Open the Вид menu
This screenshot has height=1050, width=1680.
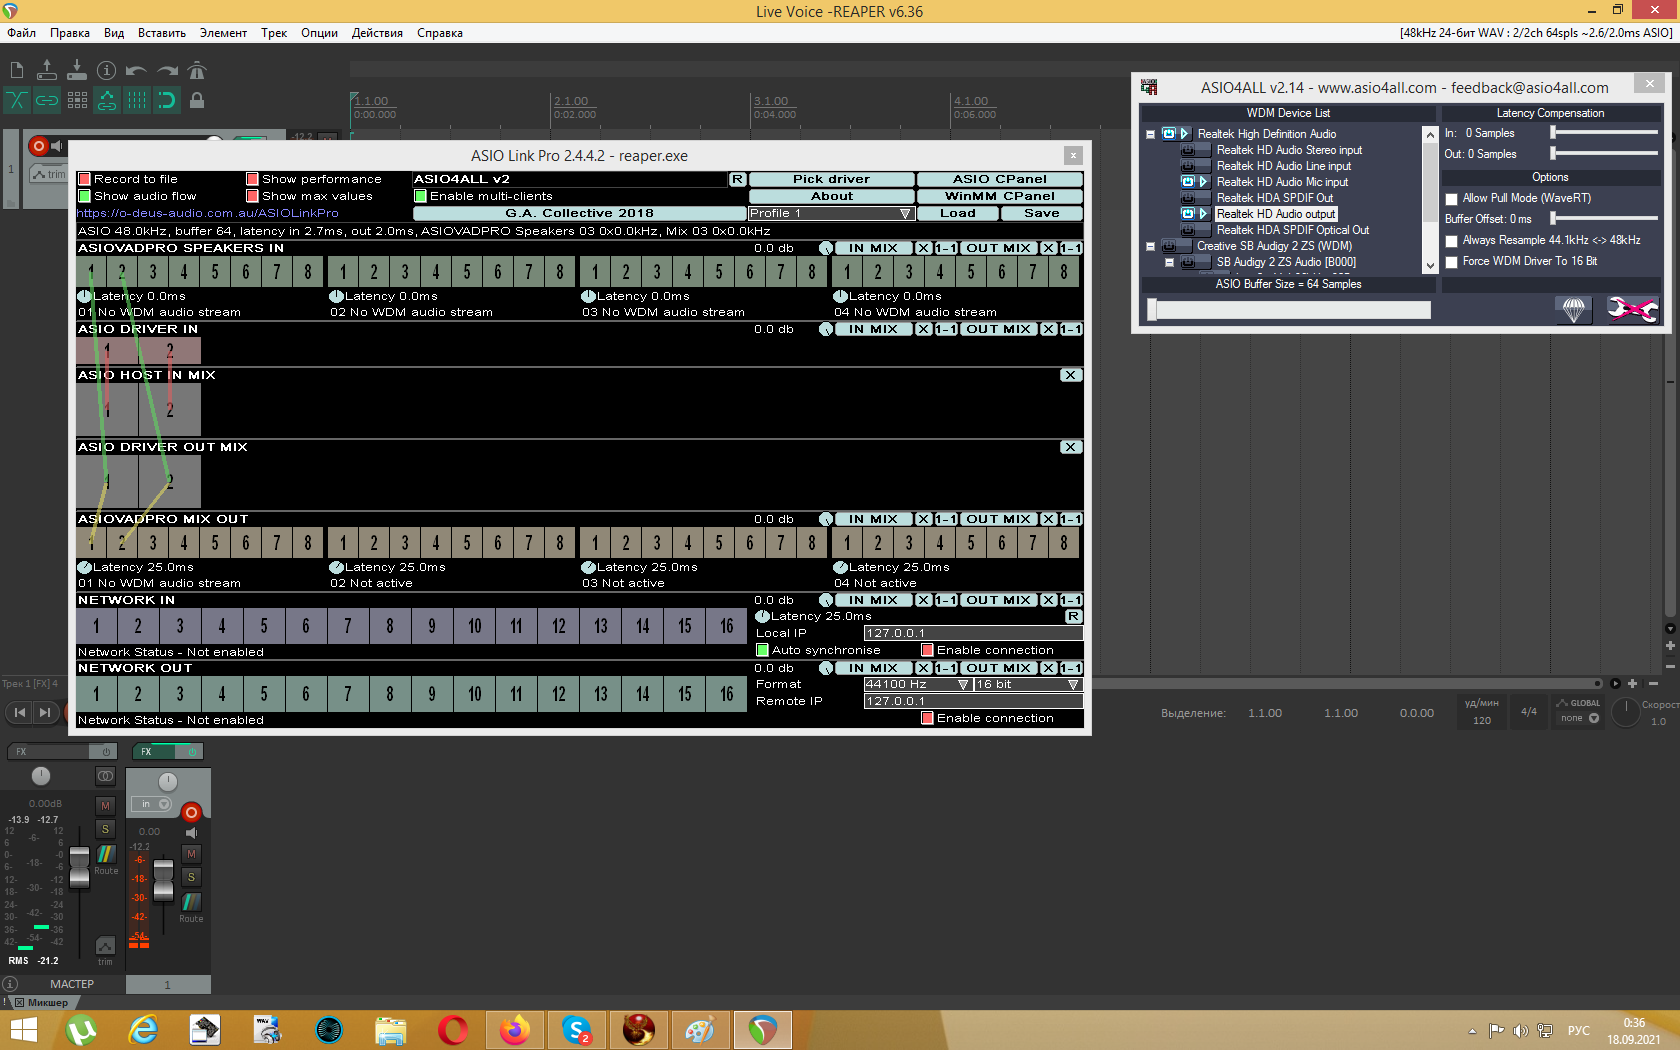114,33
